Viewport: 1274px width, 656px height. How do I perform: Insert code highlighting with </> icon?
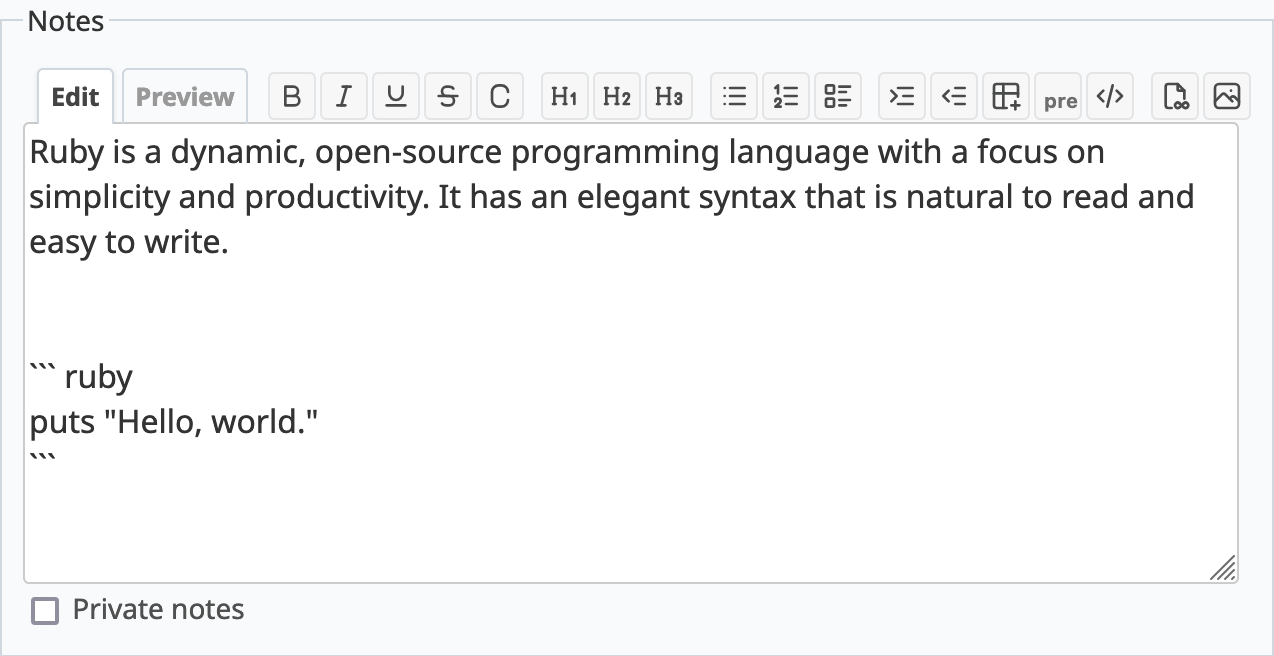point(1110,96)
